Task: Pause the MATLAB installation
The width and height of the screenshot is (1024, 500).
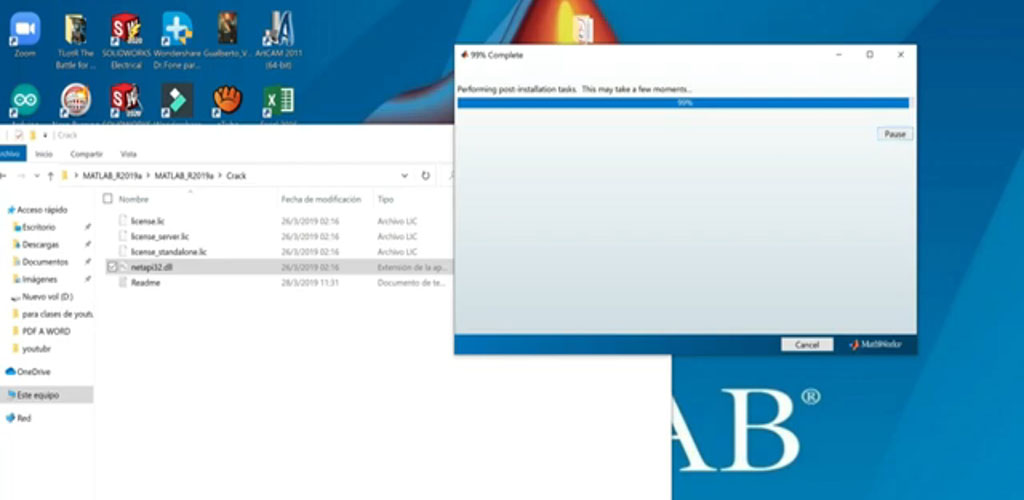Action: pyautogui.click(x=895, y=134)
